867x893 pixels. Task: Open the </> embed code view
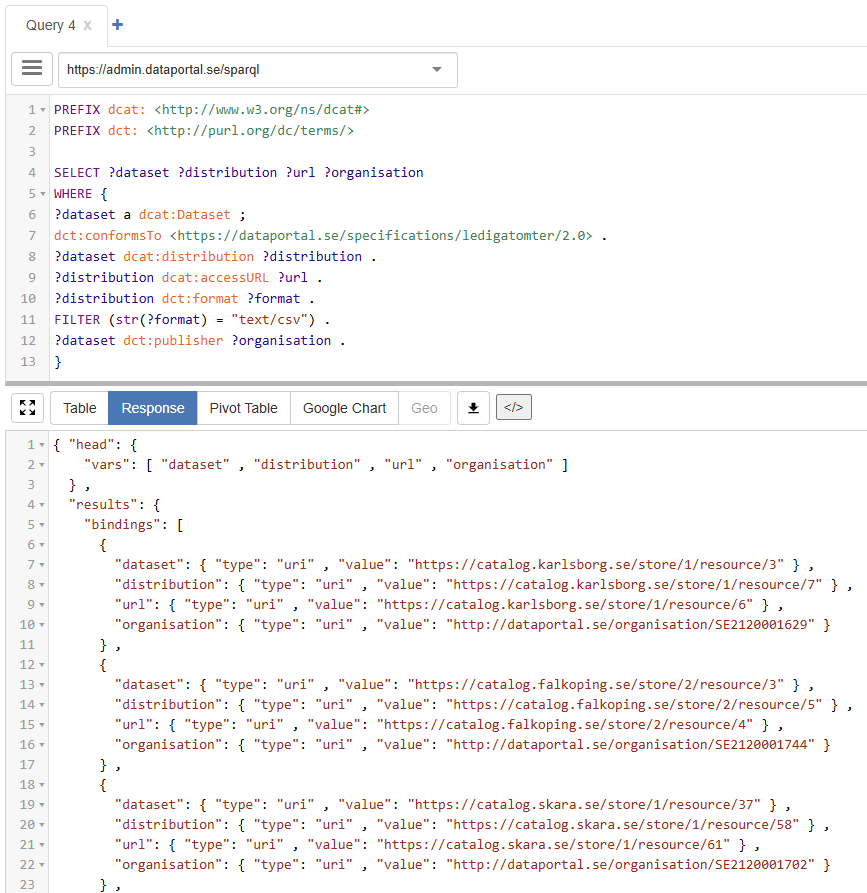pyautogui.click(x=513, y=407)
